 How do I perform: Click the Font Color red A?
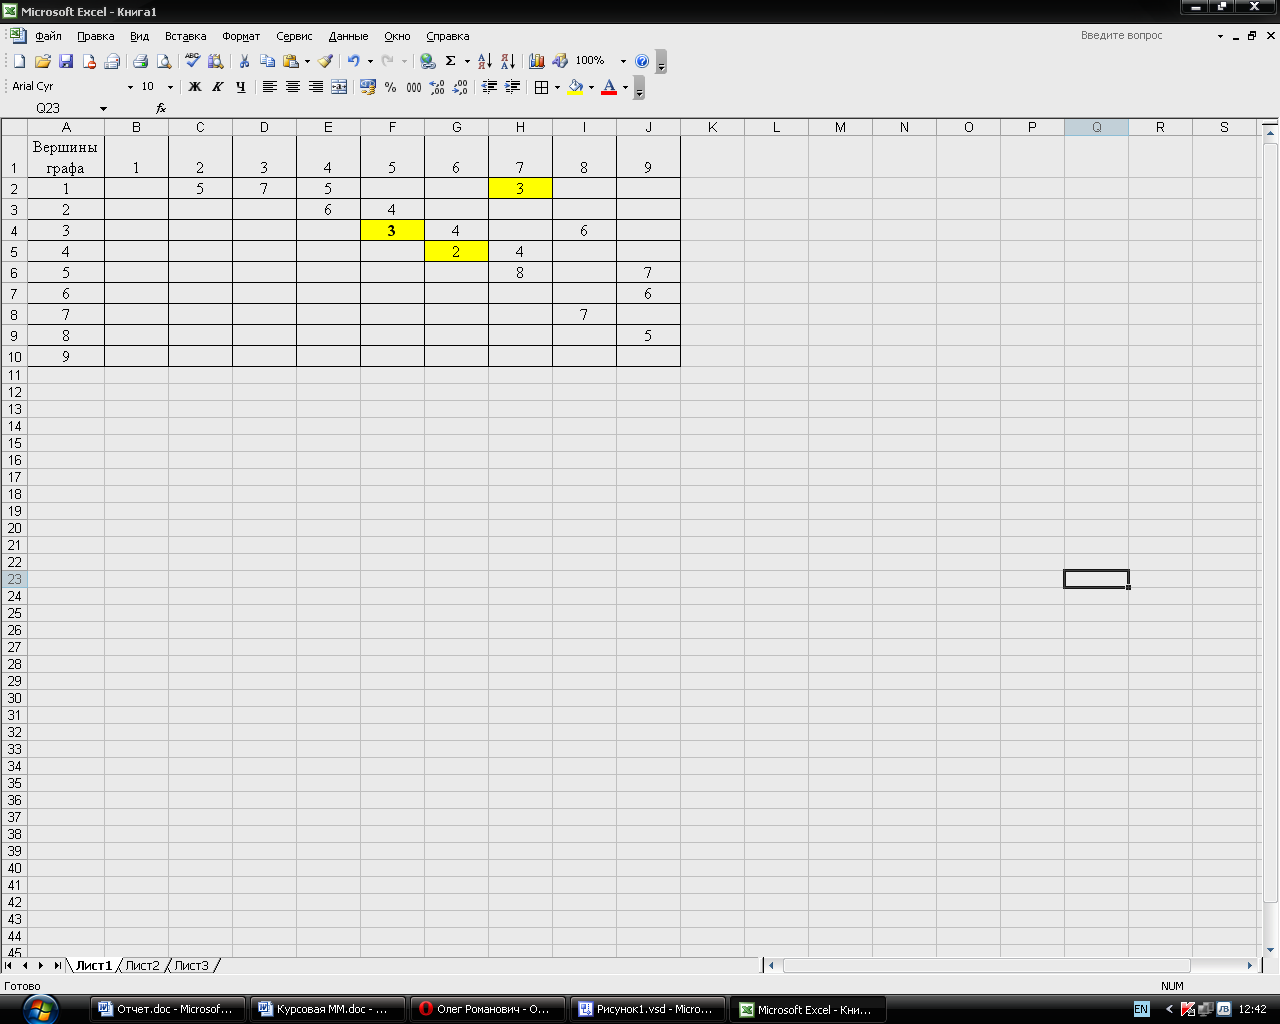pyautogui.click(x=609, y=87)
